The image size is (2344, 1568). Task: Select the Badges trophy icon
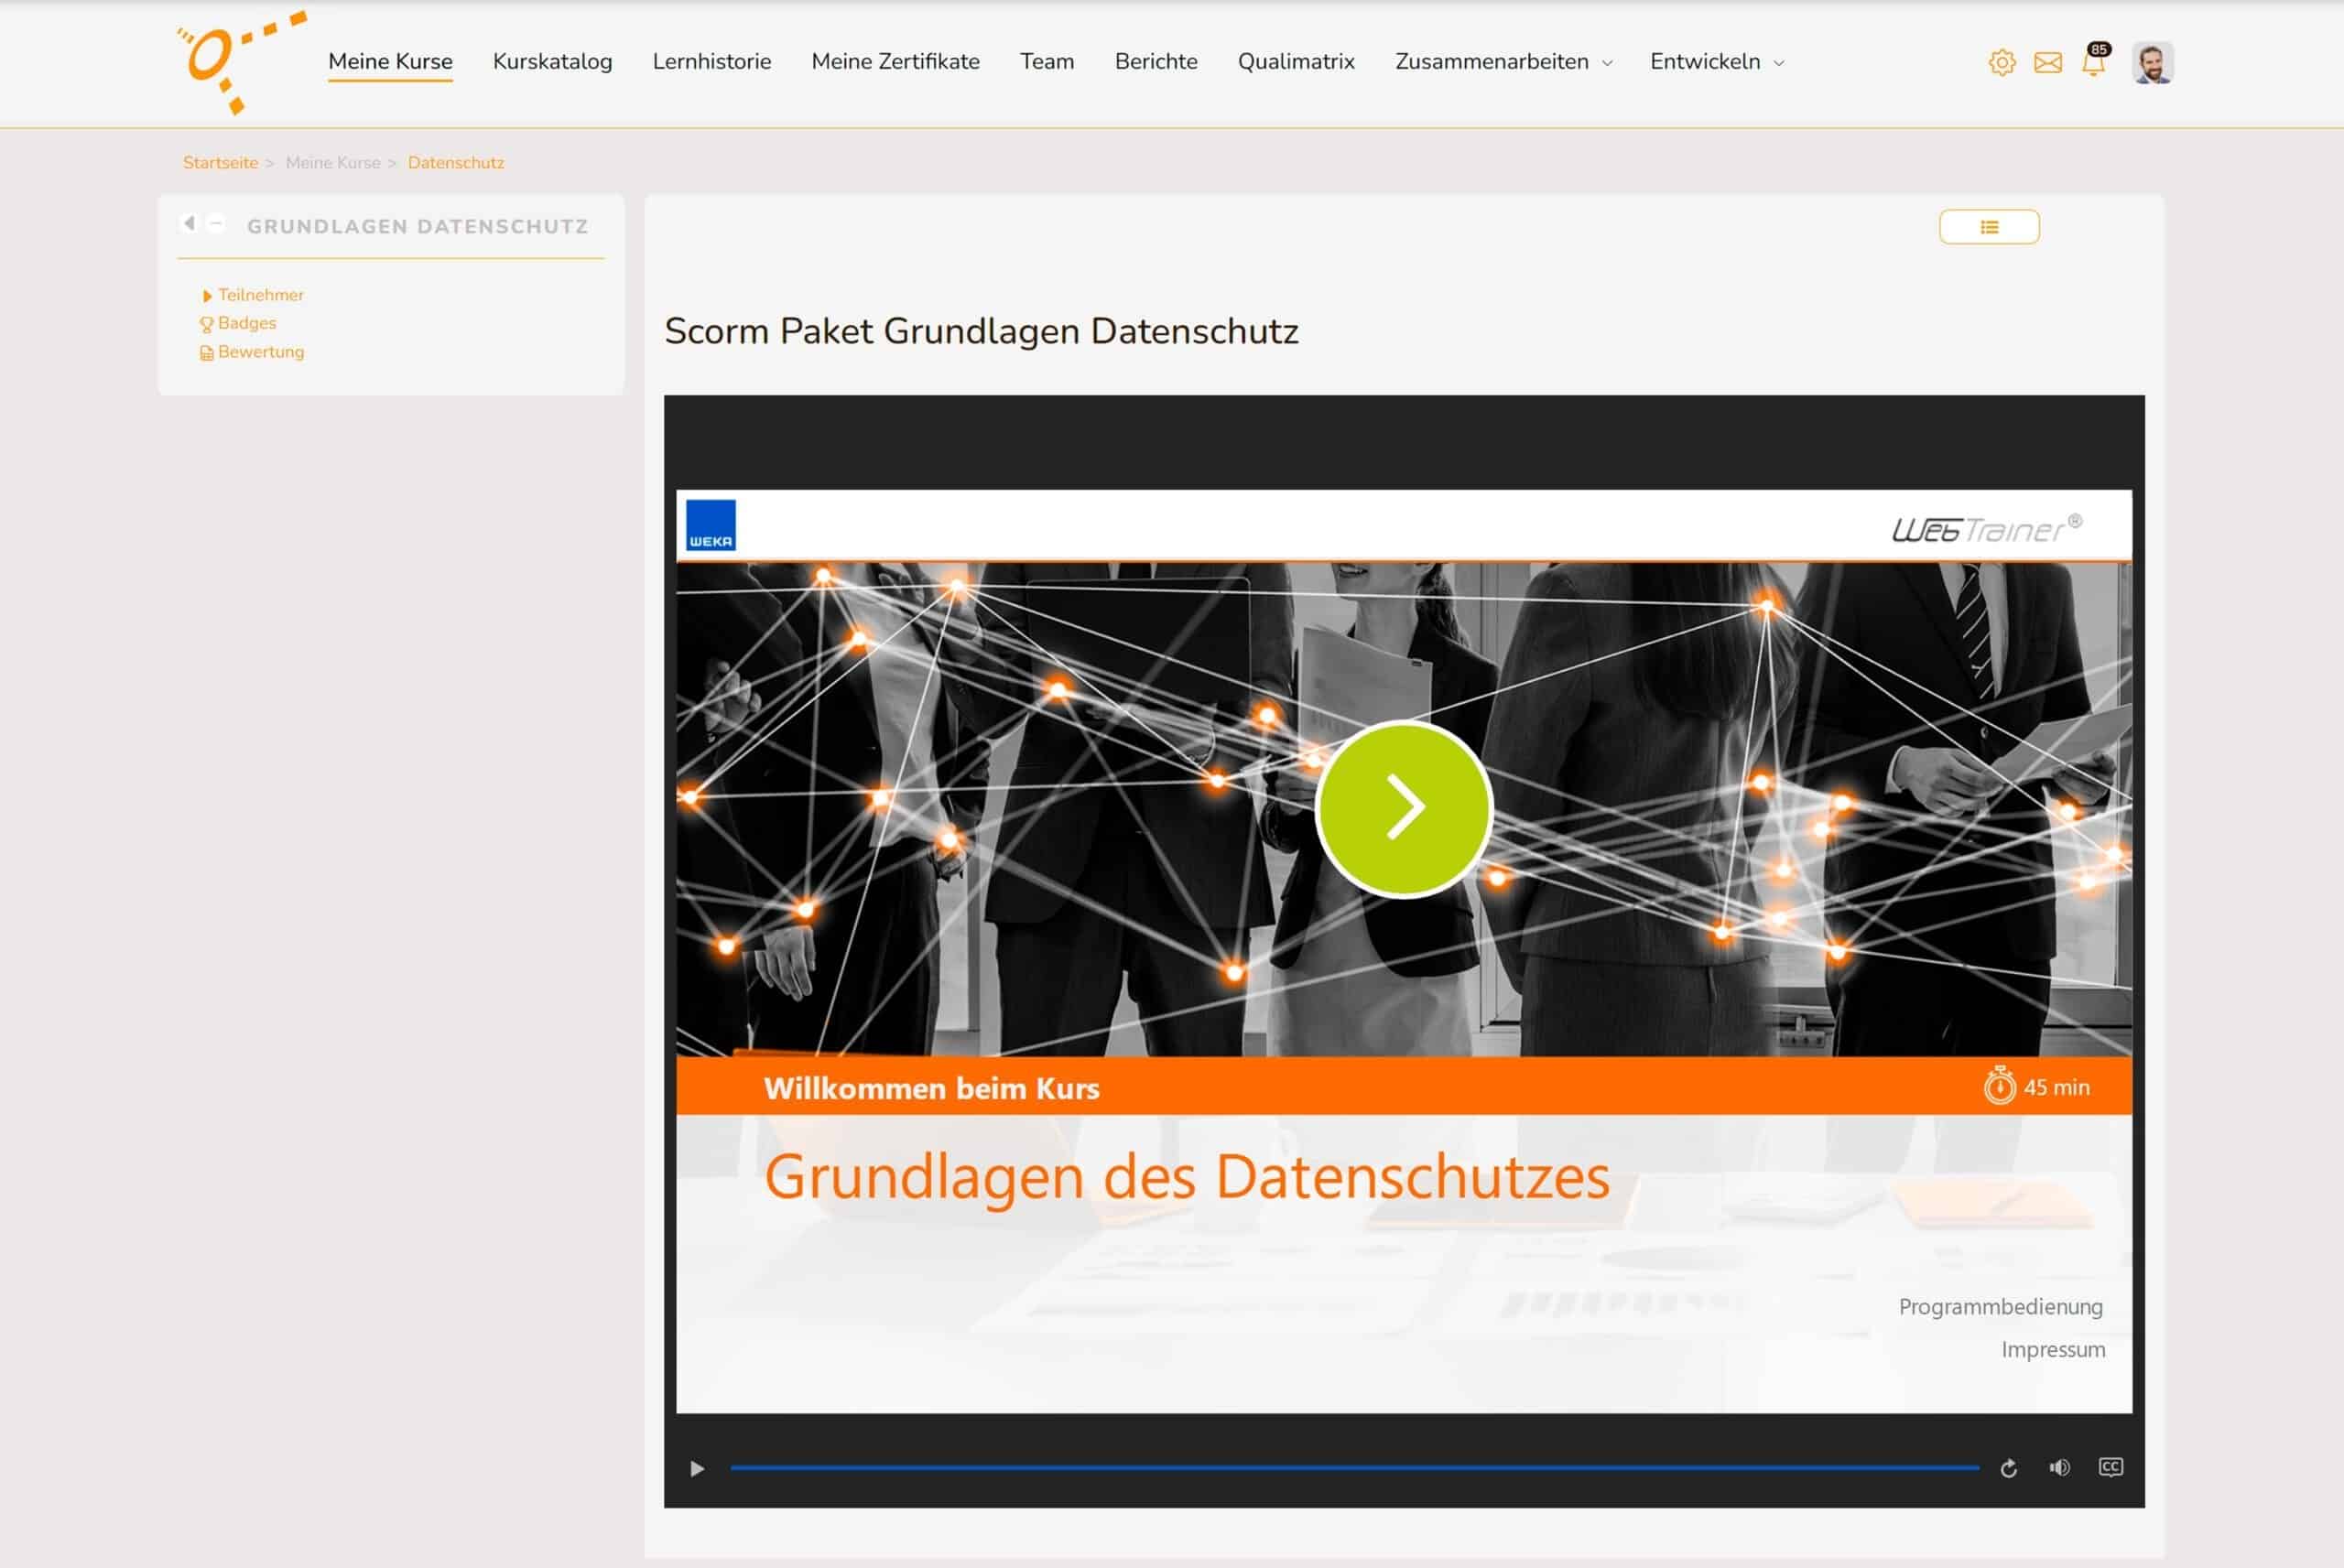(206, 322)
